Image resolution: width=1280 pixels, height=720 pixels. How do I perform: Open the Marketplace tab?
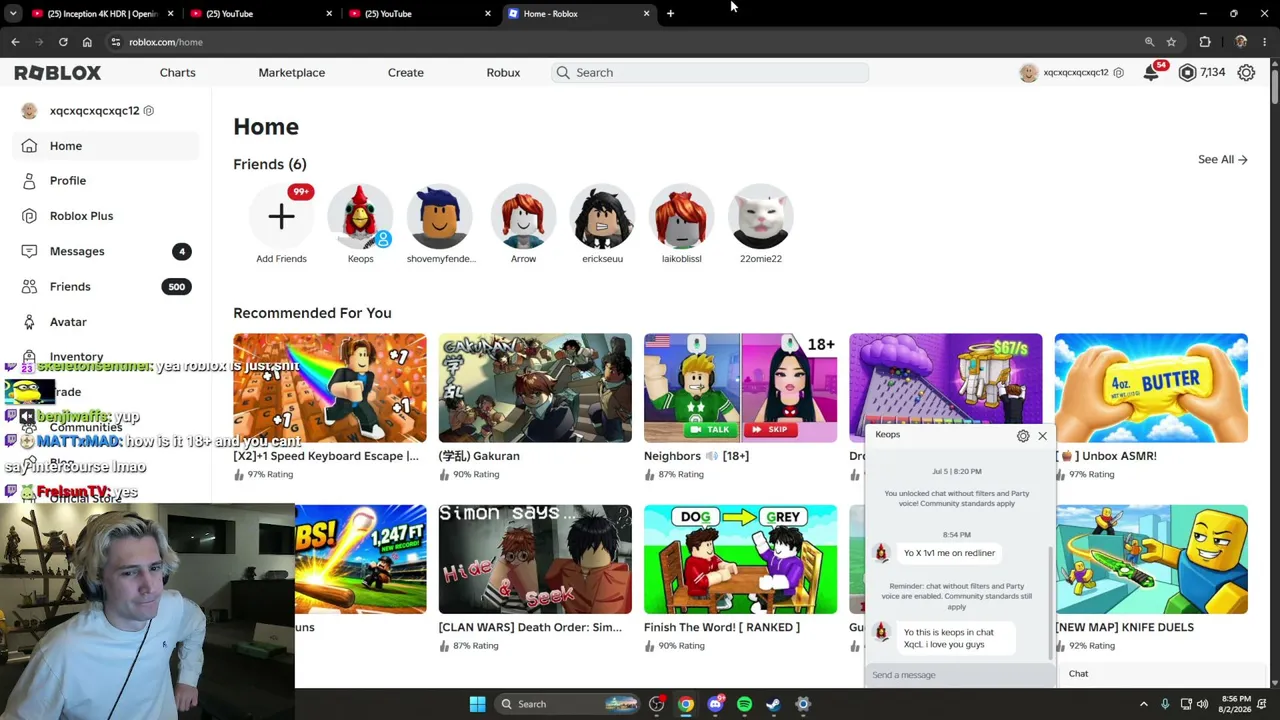pos(291,73)
